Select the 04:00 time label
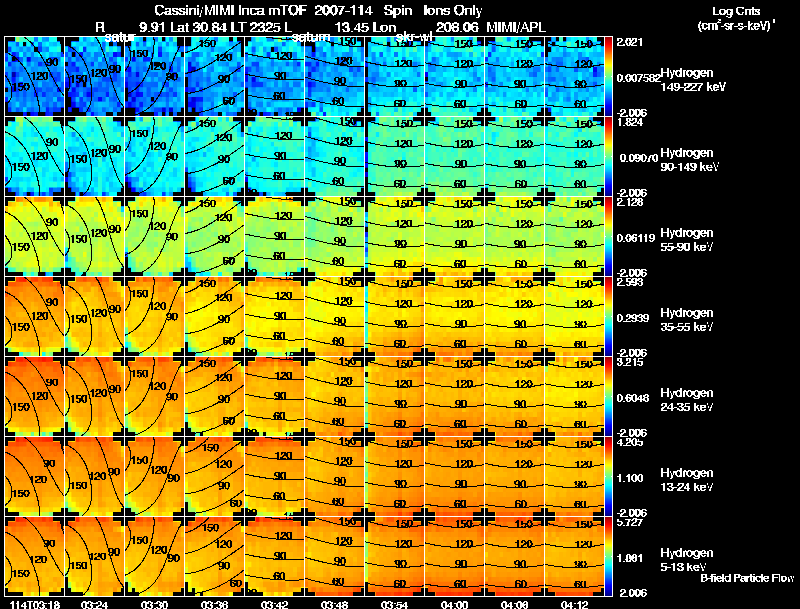 click(x=454, y=605)
